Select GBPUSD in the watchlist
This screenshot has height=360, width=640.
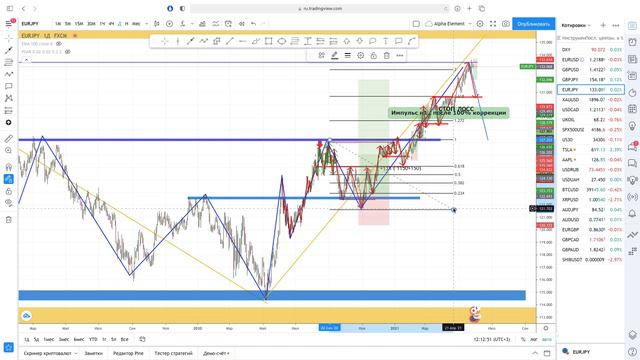591,70
